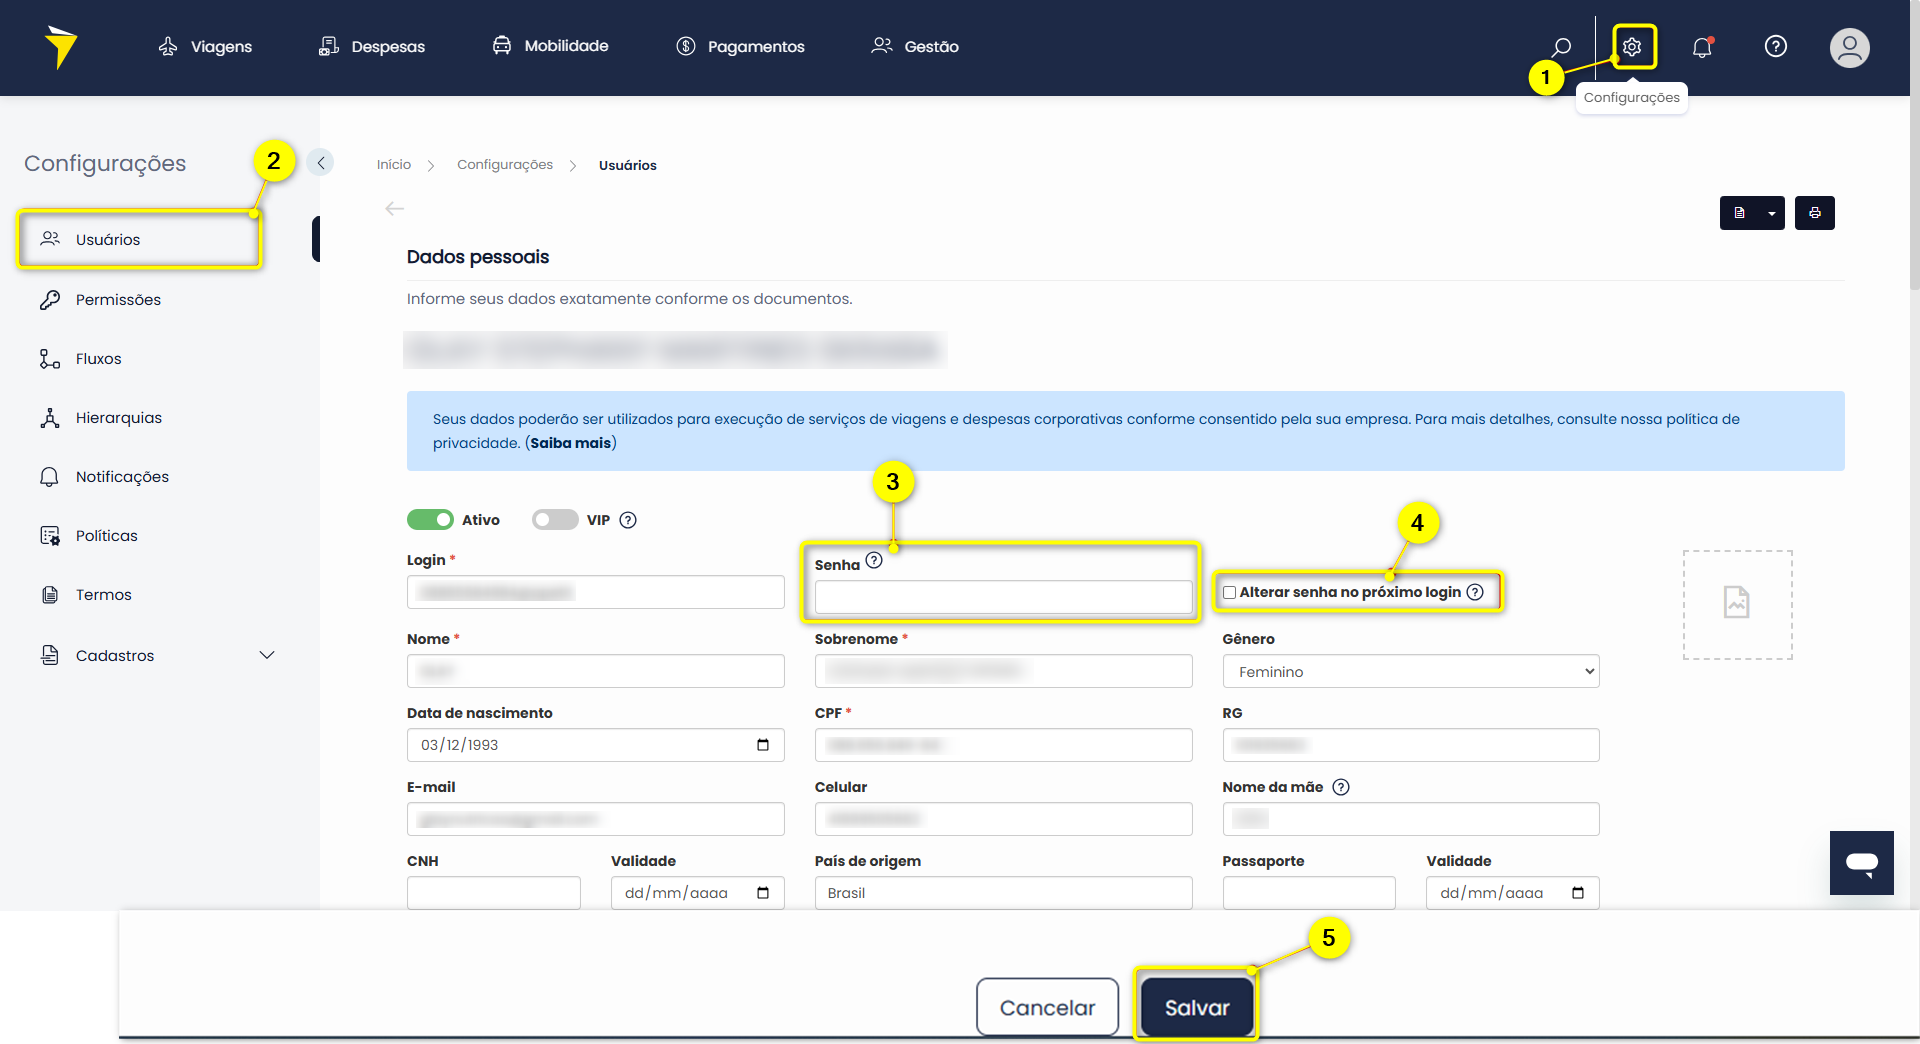Open the Configurações gear icon

pyautogui.click(x=1632, y=47)
